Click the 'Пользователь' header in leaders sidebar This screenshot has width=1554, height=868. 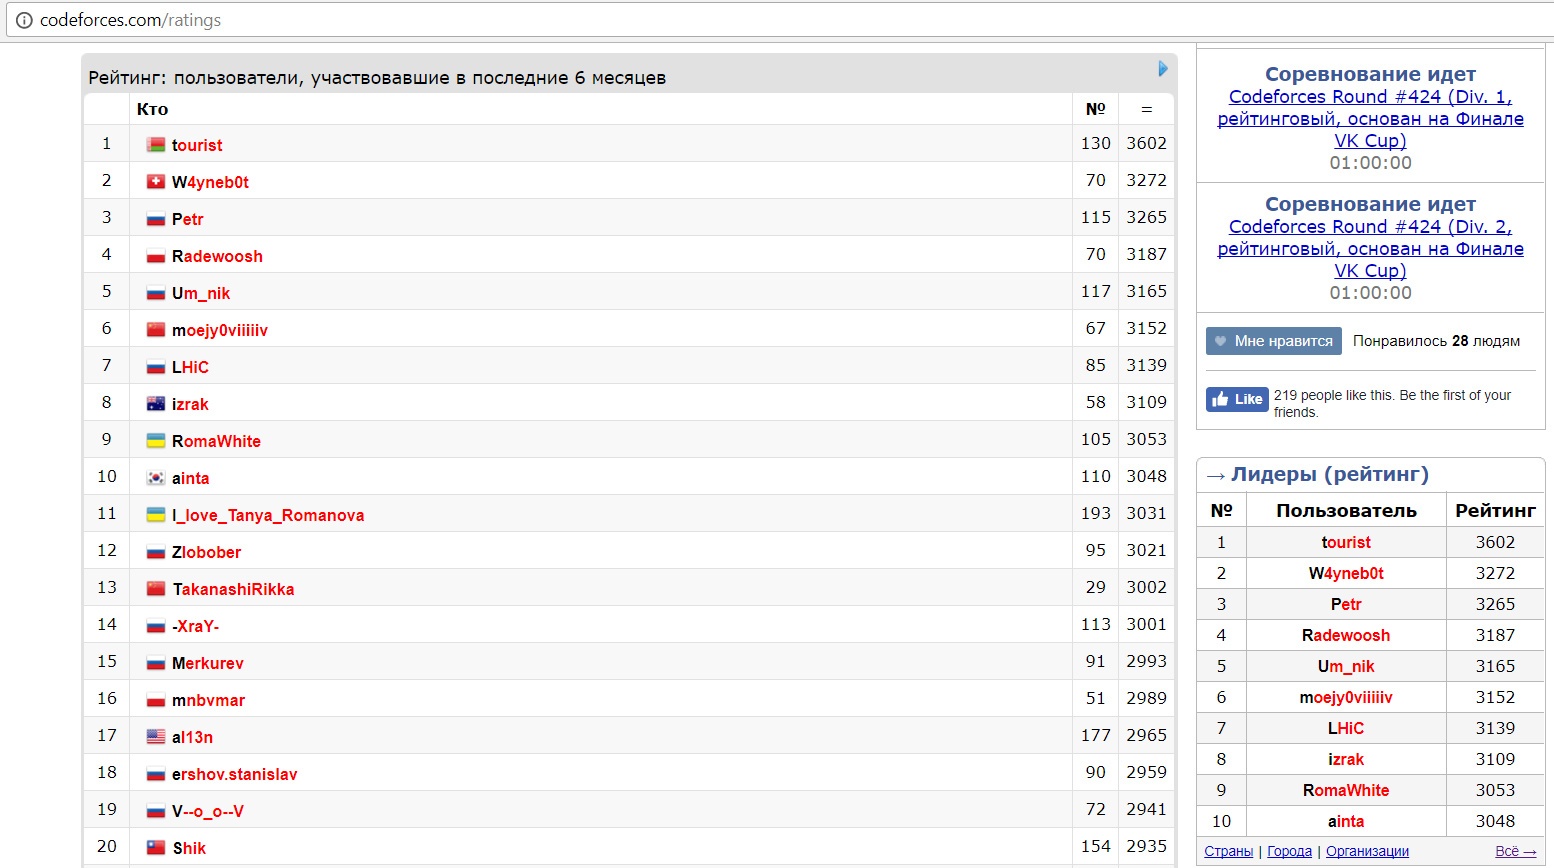1346,511
